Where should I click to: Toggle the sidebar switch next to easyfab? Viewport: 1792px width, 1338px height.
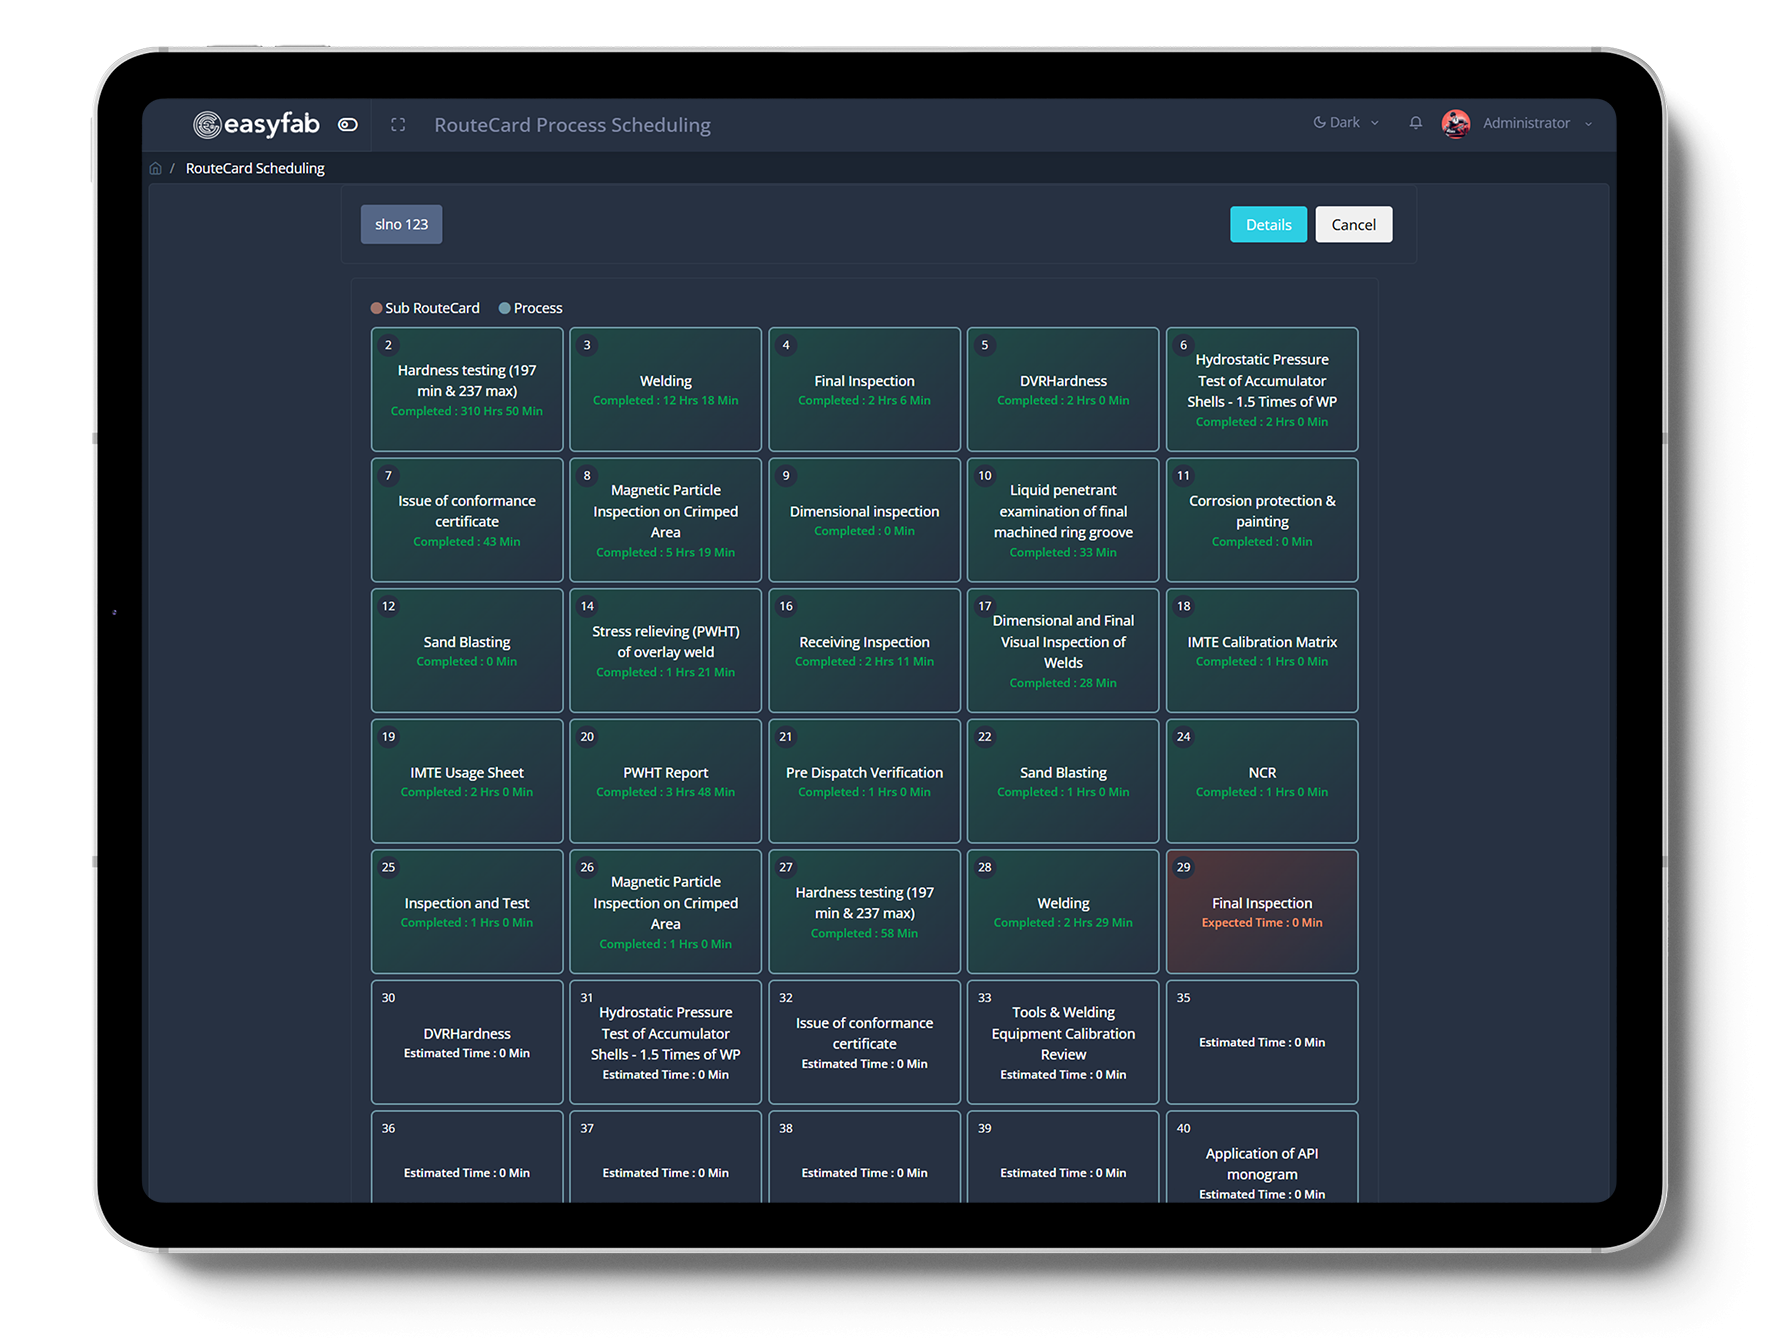348,125
